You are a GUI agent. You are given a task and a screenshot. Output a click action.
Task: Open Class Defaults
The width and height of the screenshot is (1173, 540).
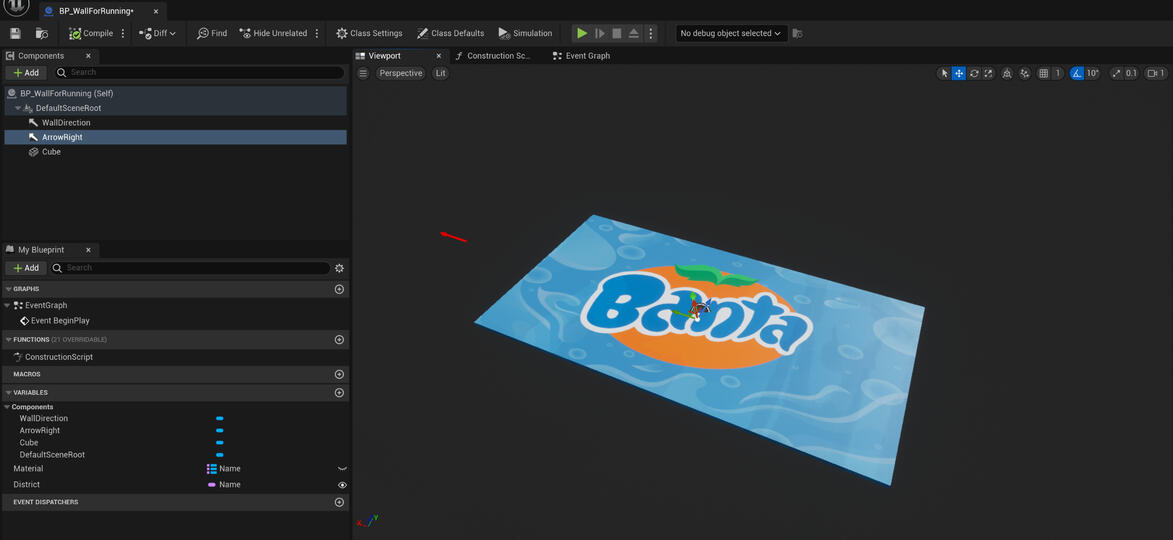pos(450,33)
